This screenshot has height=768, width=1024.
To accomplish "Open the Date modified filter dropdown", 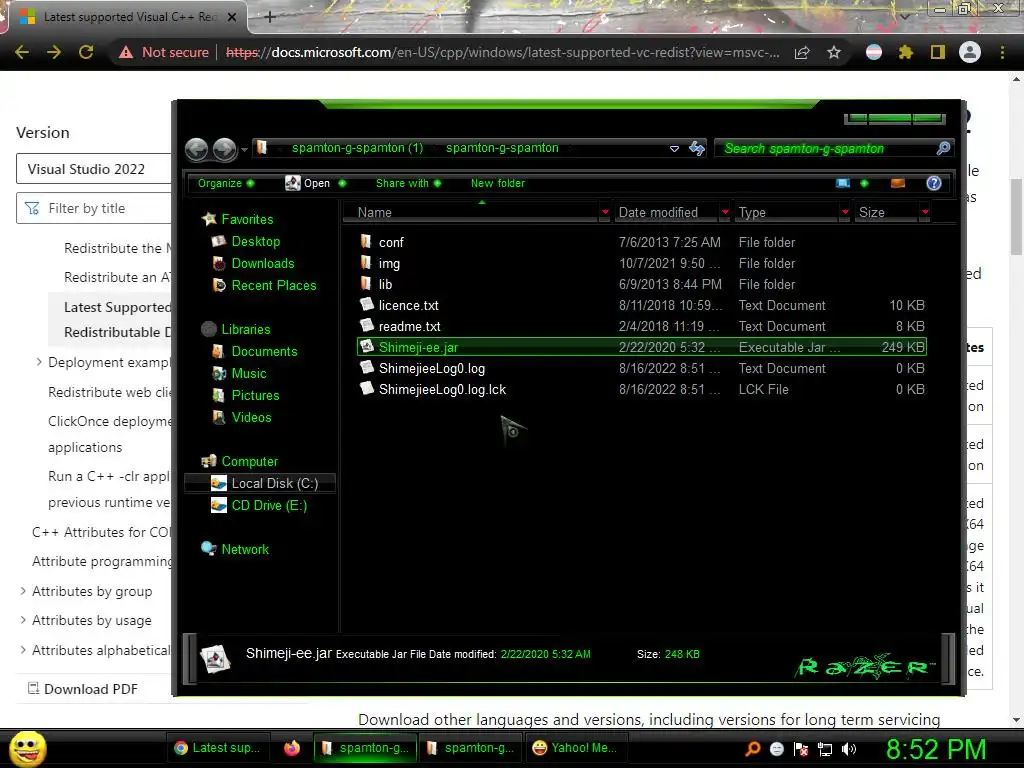I will (725, 212).
